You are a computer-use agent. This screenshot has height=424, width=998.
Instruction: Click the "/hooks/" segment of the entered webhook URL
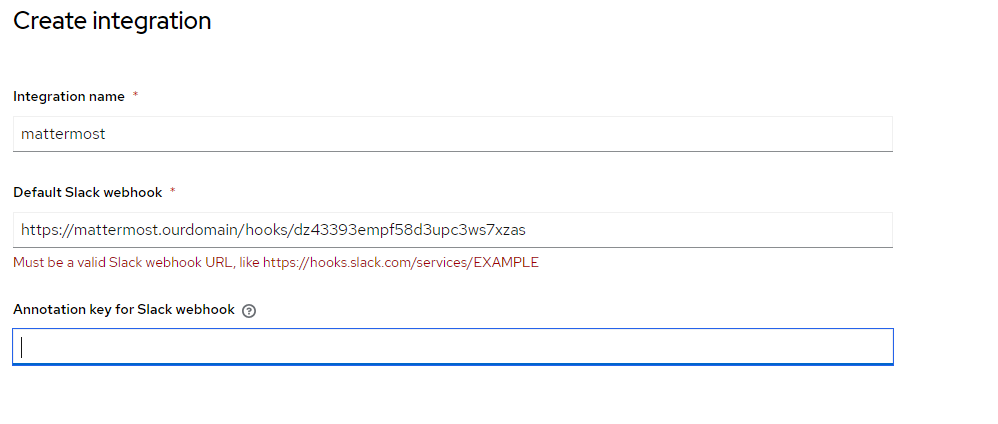point(264,230)
